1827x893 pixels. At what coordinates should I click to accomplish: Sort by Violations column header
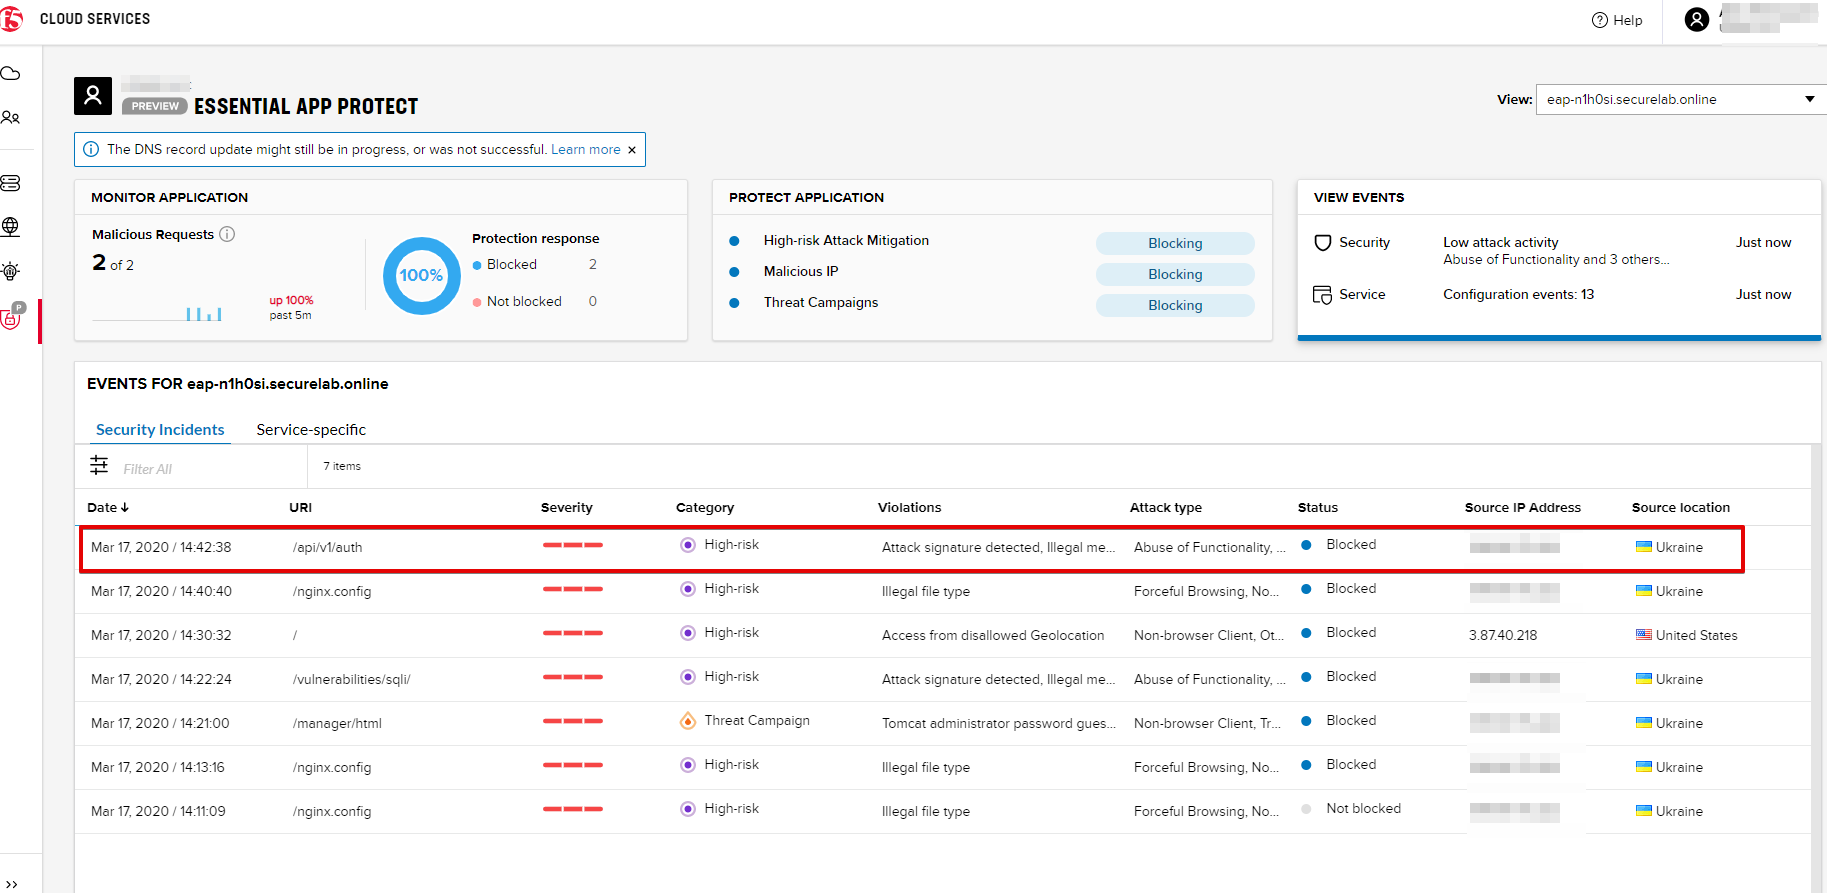910,508
